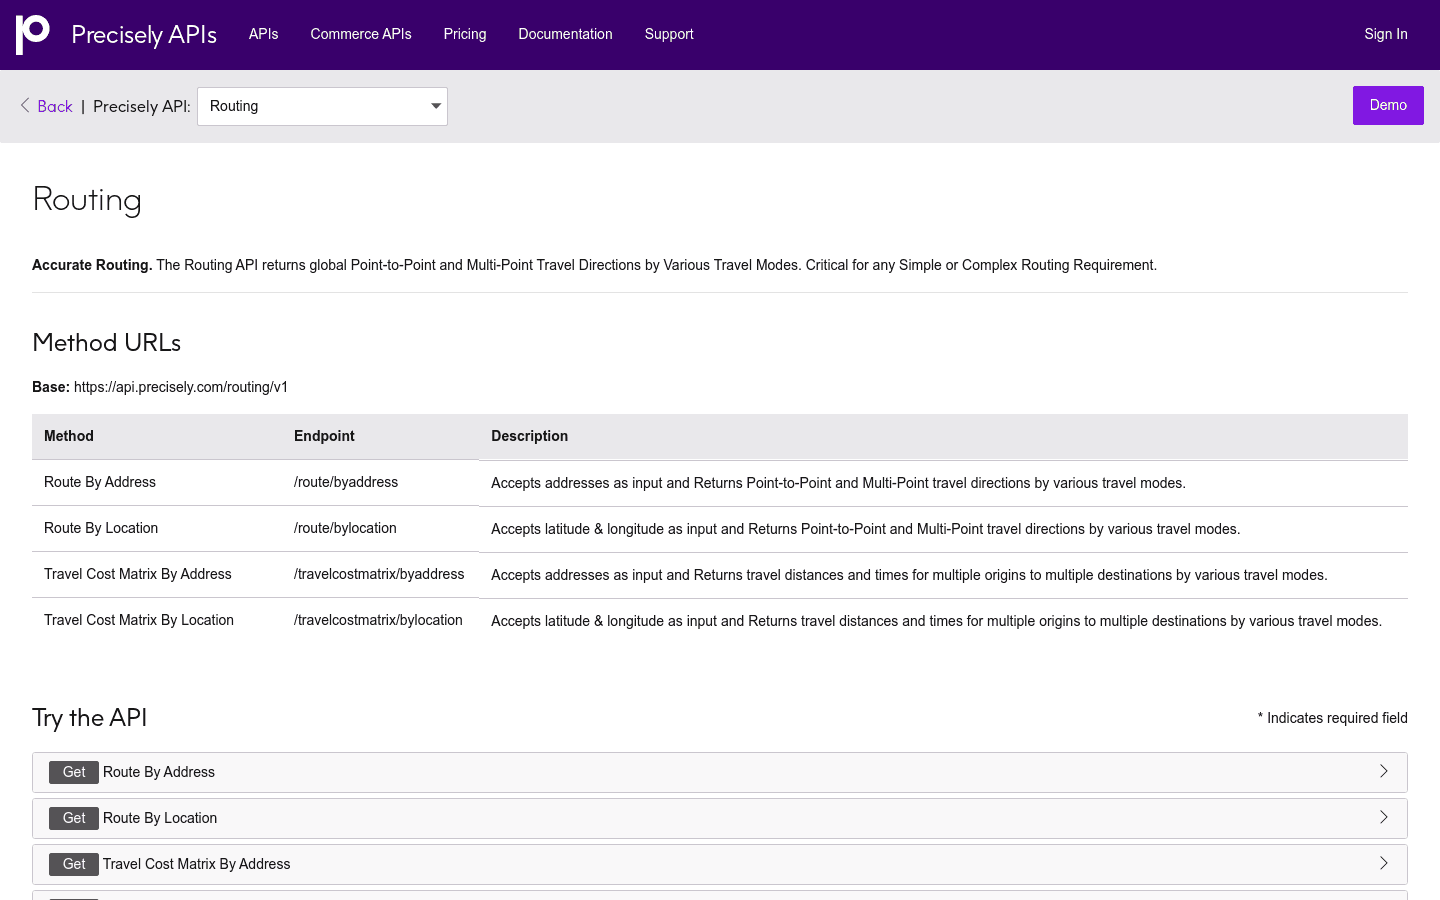Select the /travelcostmatrix/bylocation endpoint text
1440x900 pixels.
[378, 620]
